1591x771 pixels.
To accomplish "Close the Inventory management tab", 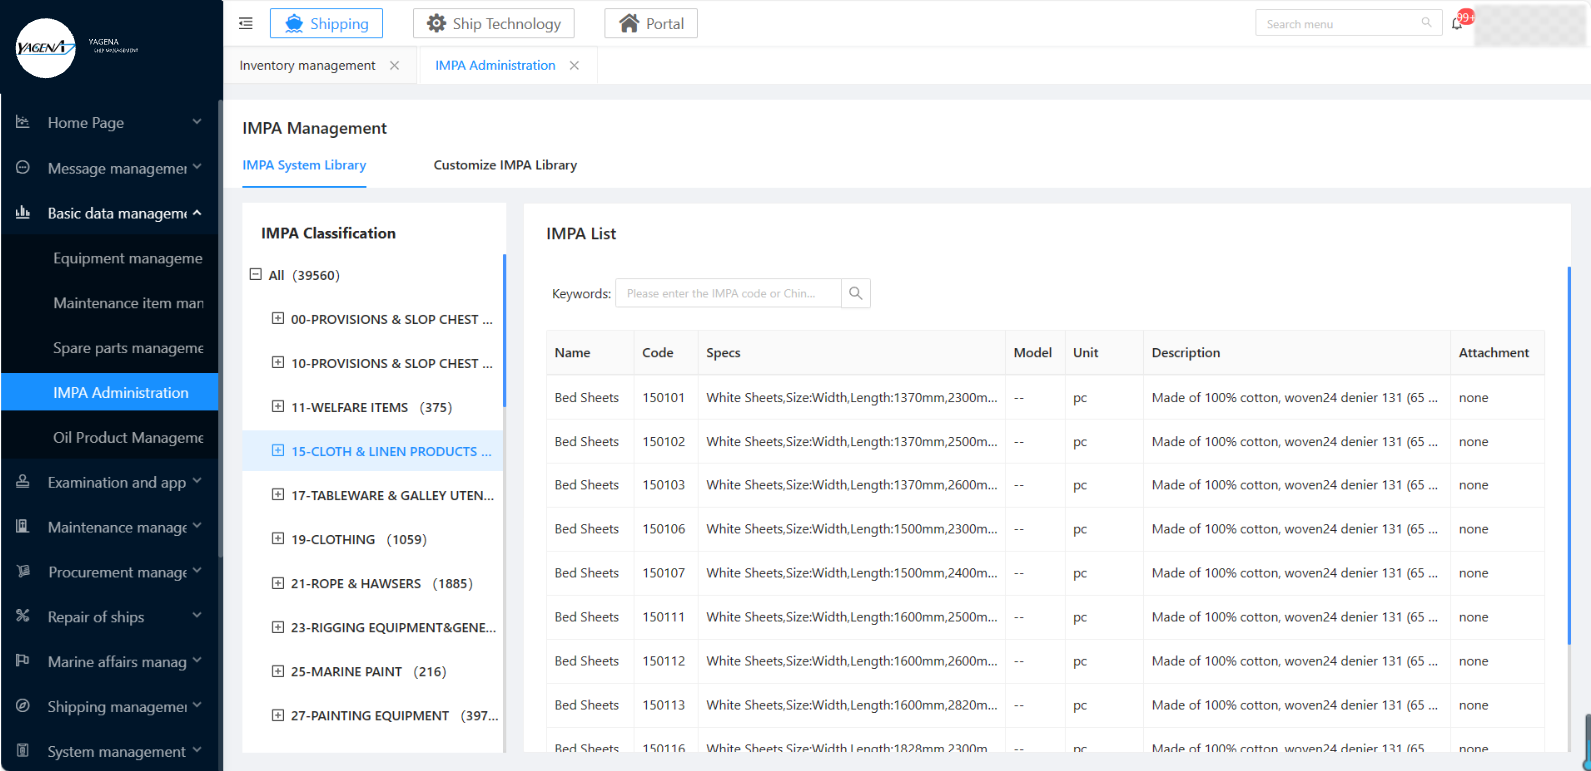I will [394, 65].
